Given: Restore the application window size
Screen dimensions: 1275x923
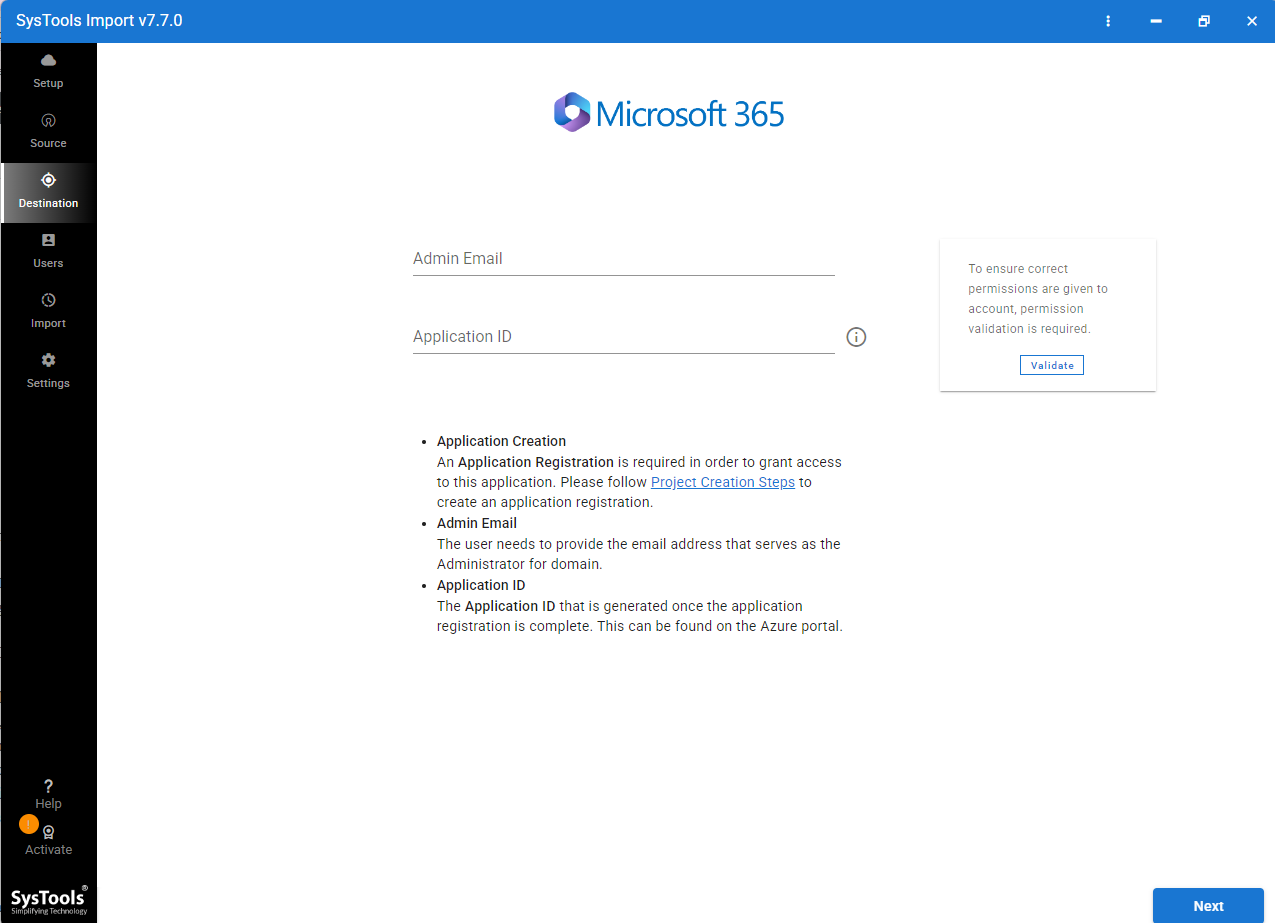Looking at the screenshot, I should [x=1204, y=20].
